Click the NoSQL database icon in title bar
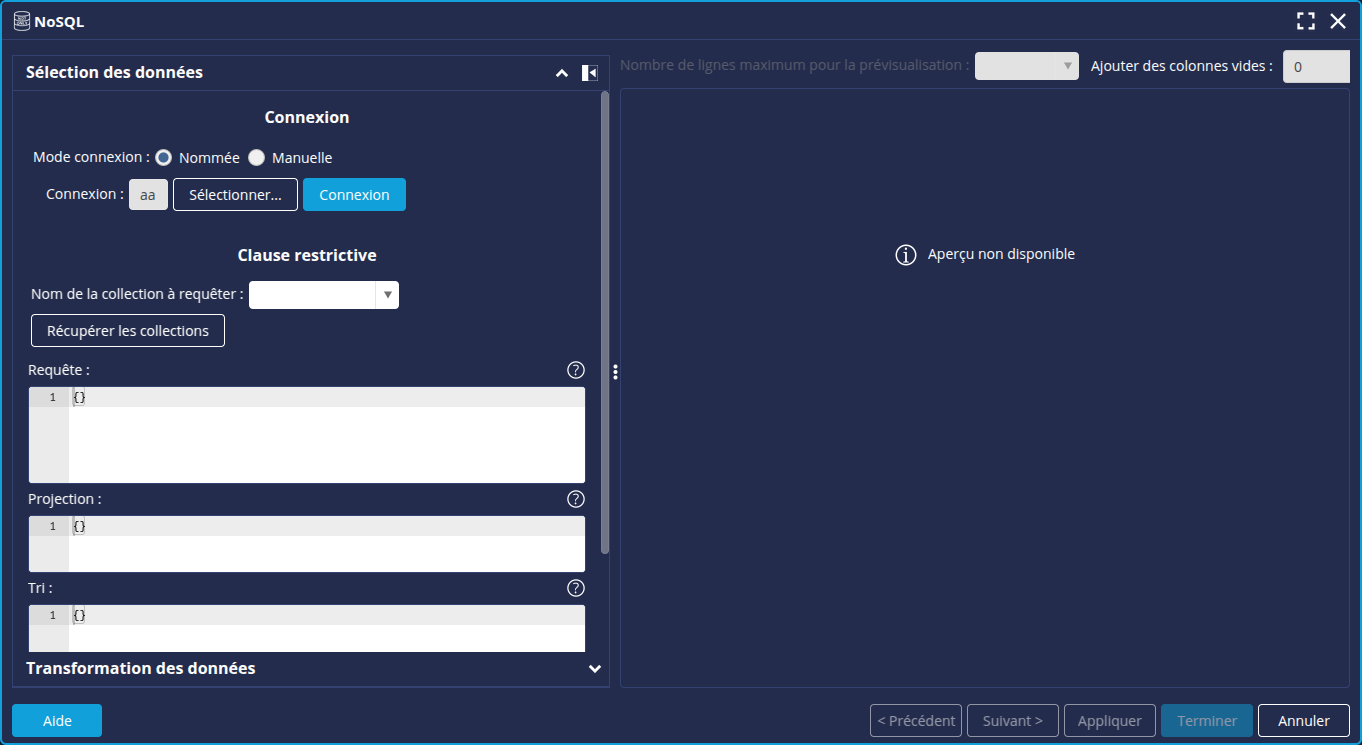This screenshot has height=745, width=1362. tap(22, 21)
